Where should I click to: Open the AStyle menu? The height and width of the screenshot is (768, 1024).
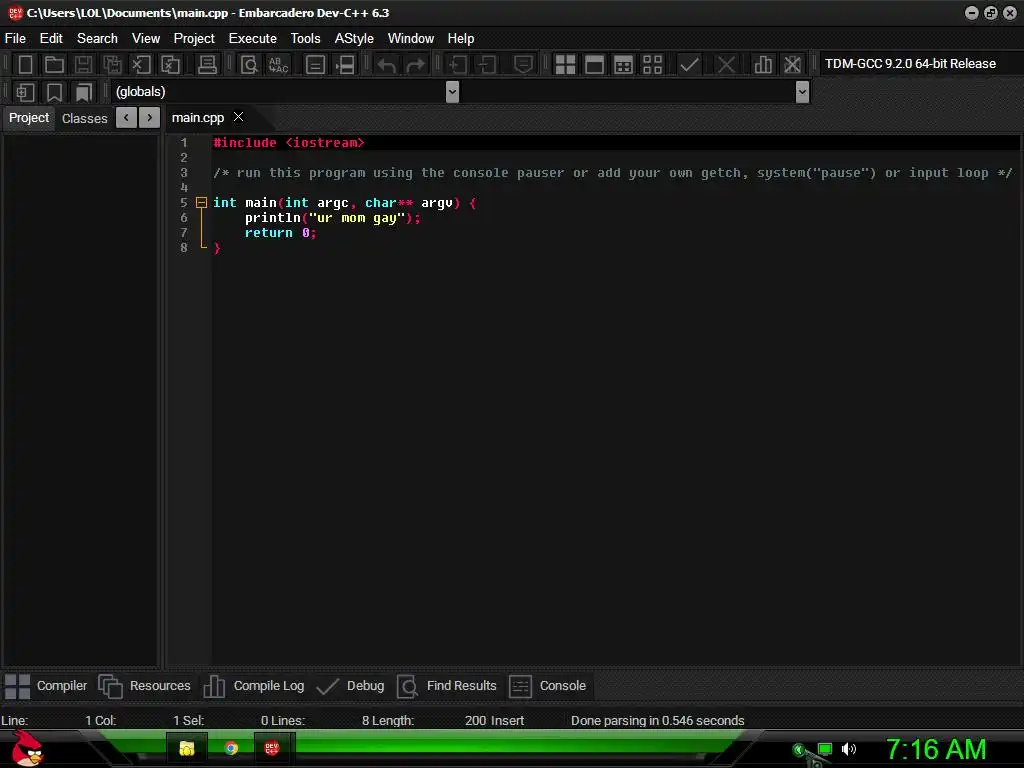354,39
